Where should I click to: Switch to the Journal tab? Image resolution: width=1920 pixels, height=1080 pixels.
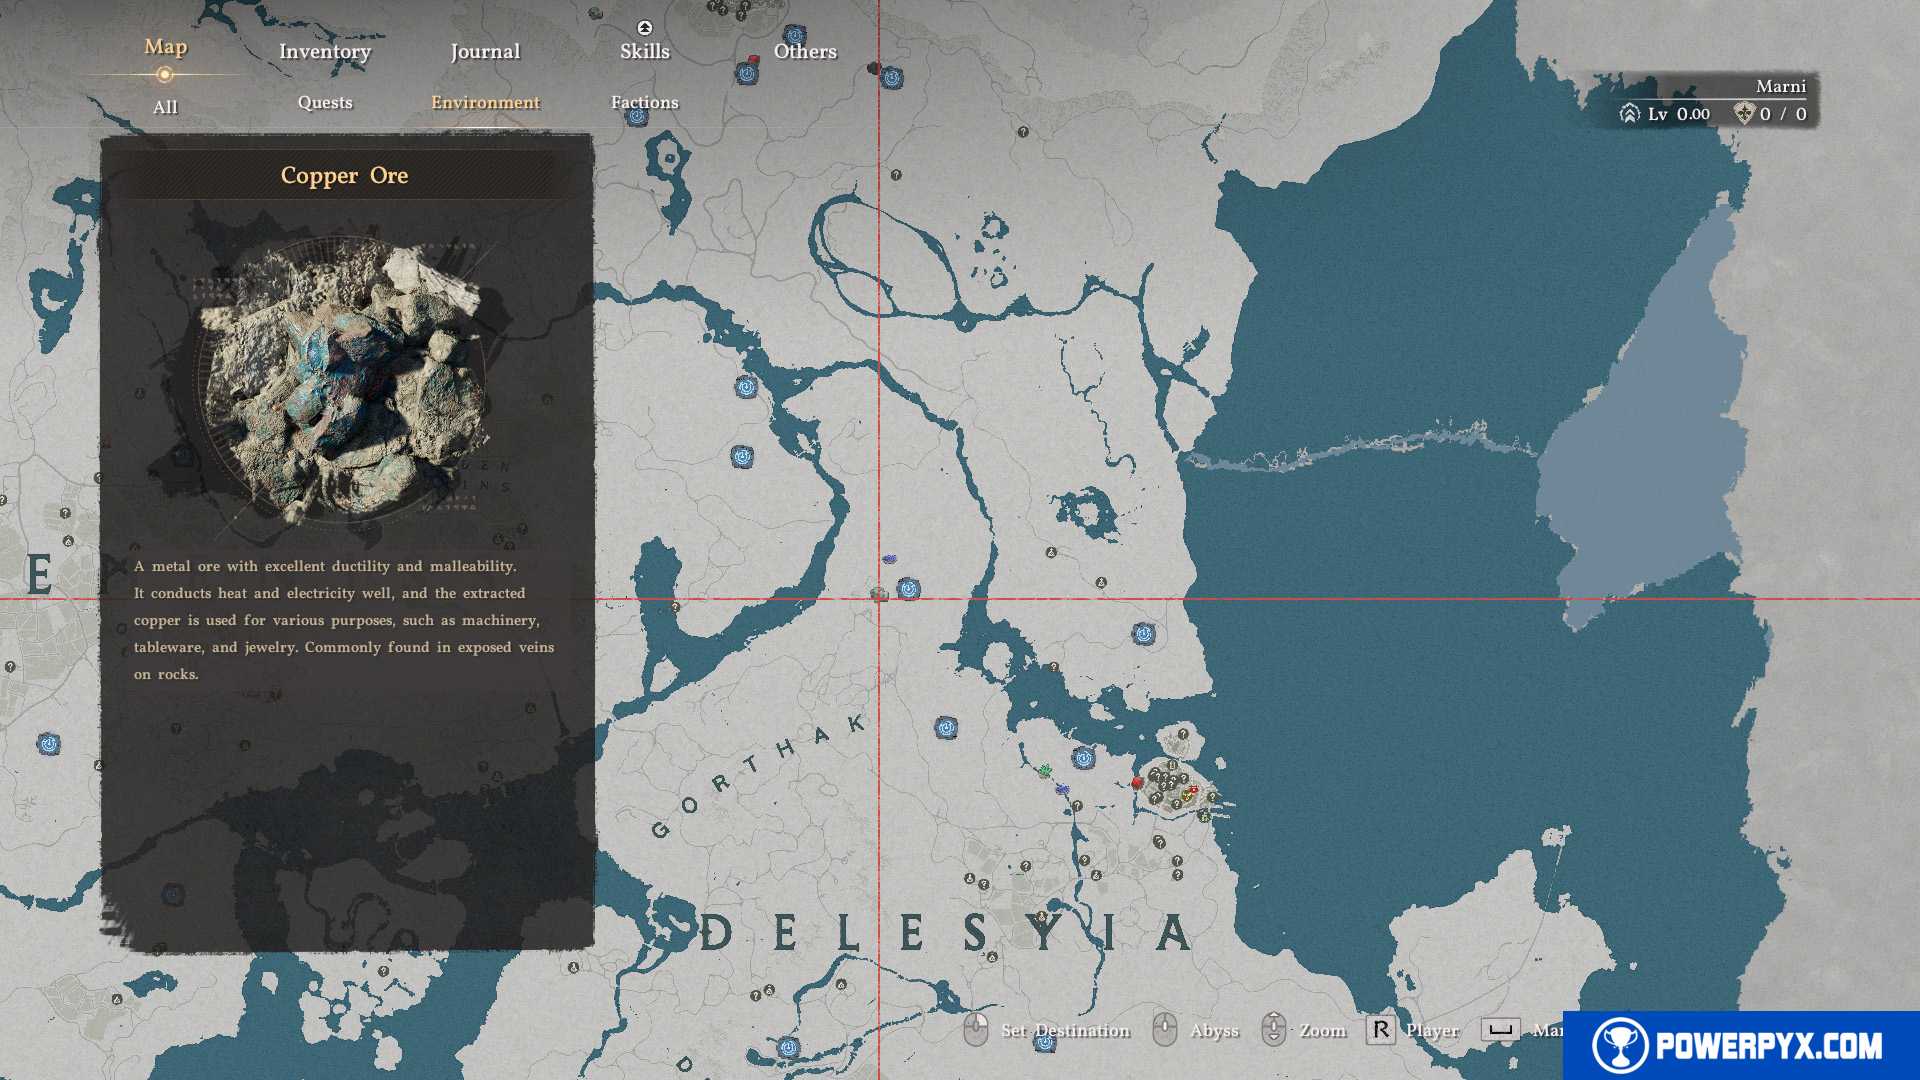485,52
